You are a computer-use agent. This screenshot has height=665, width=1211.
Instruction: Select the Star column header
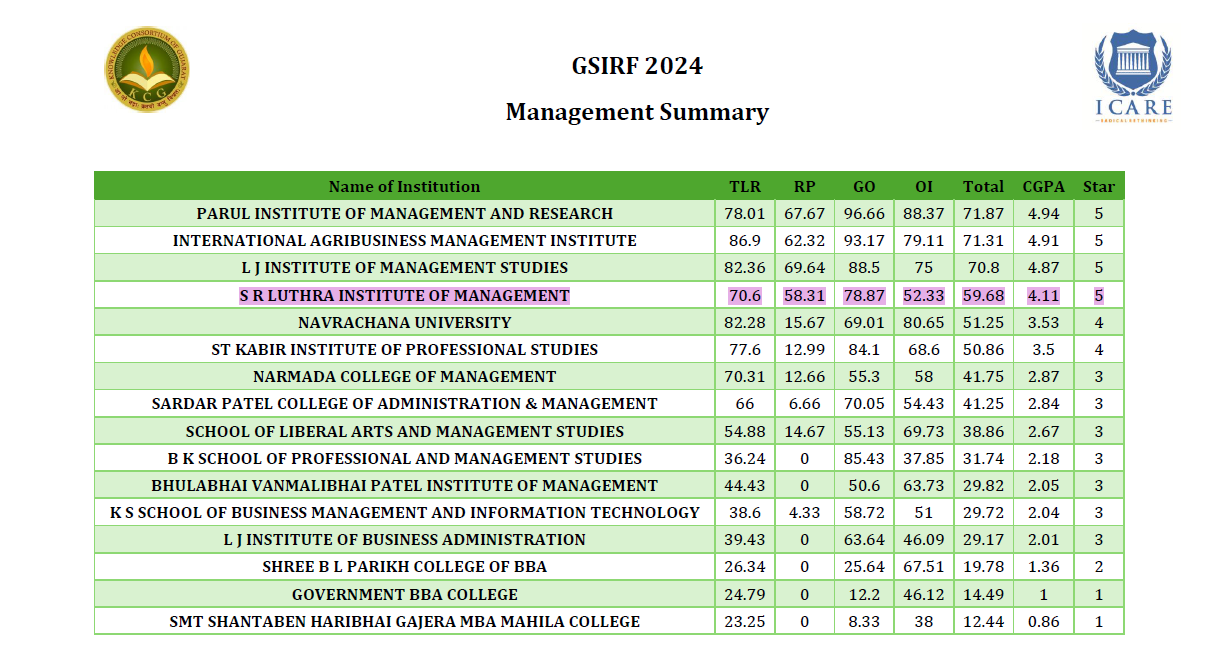pos(1098,186)
